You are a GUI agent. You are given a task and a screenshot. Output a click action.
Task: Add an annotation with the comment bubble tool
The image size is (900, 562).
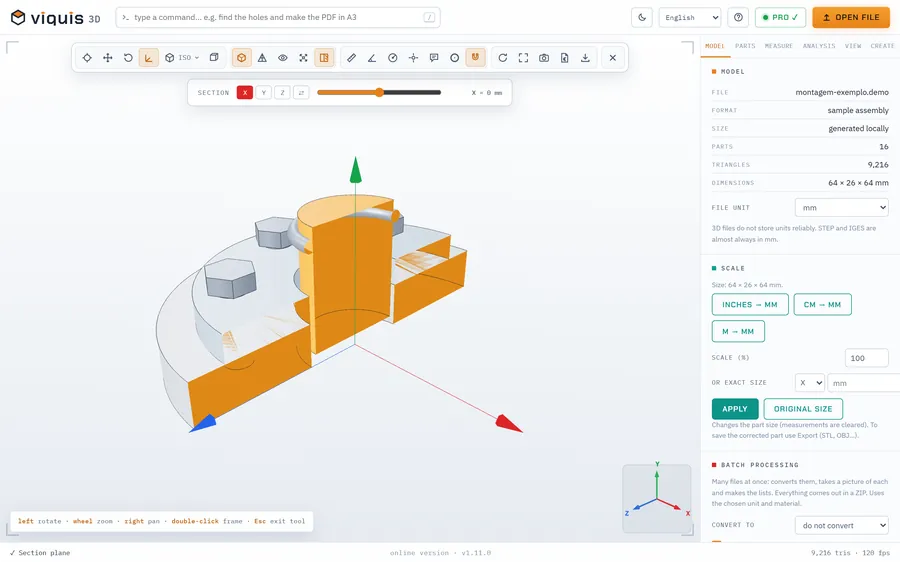tap(434, 57)
